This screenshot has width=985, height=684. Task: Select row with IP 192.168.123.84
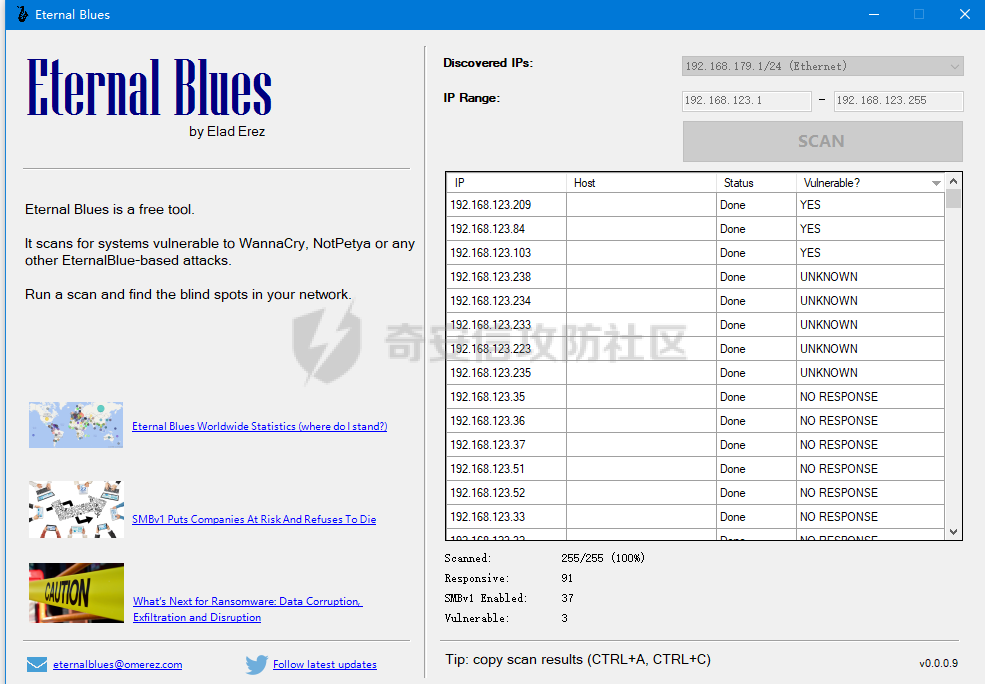695,229
